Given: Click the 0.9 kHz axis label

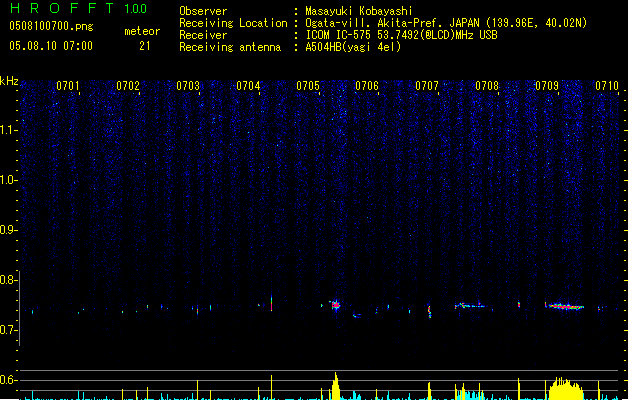Looking at the screenshot, I should click(9, 230).
